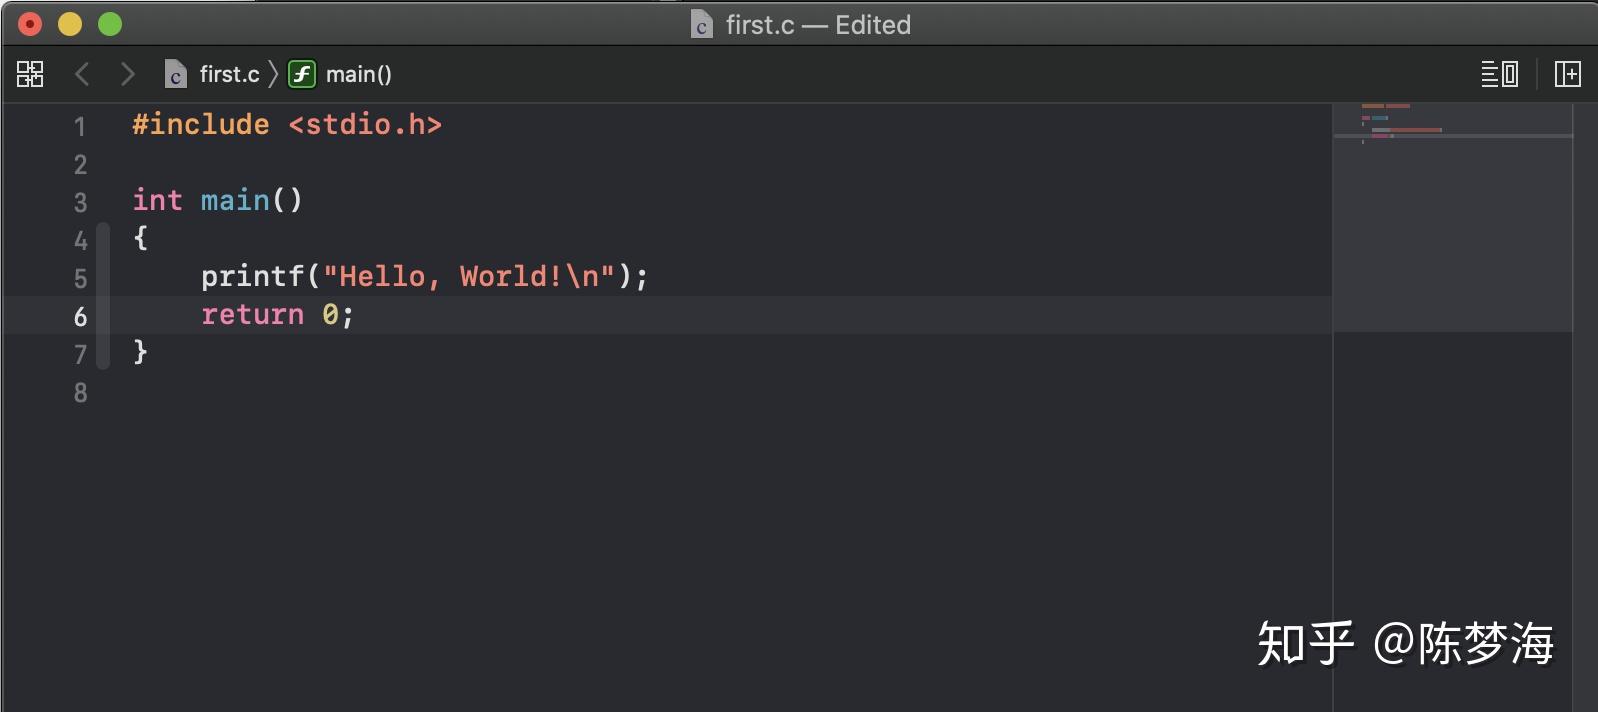Click the return keyword
The height and width of the screenshot is (712, 1598).
pos(252,315)
